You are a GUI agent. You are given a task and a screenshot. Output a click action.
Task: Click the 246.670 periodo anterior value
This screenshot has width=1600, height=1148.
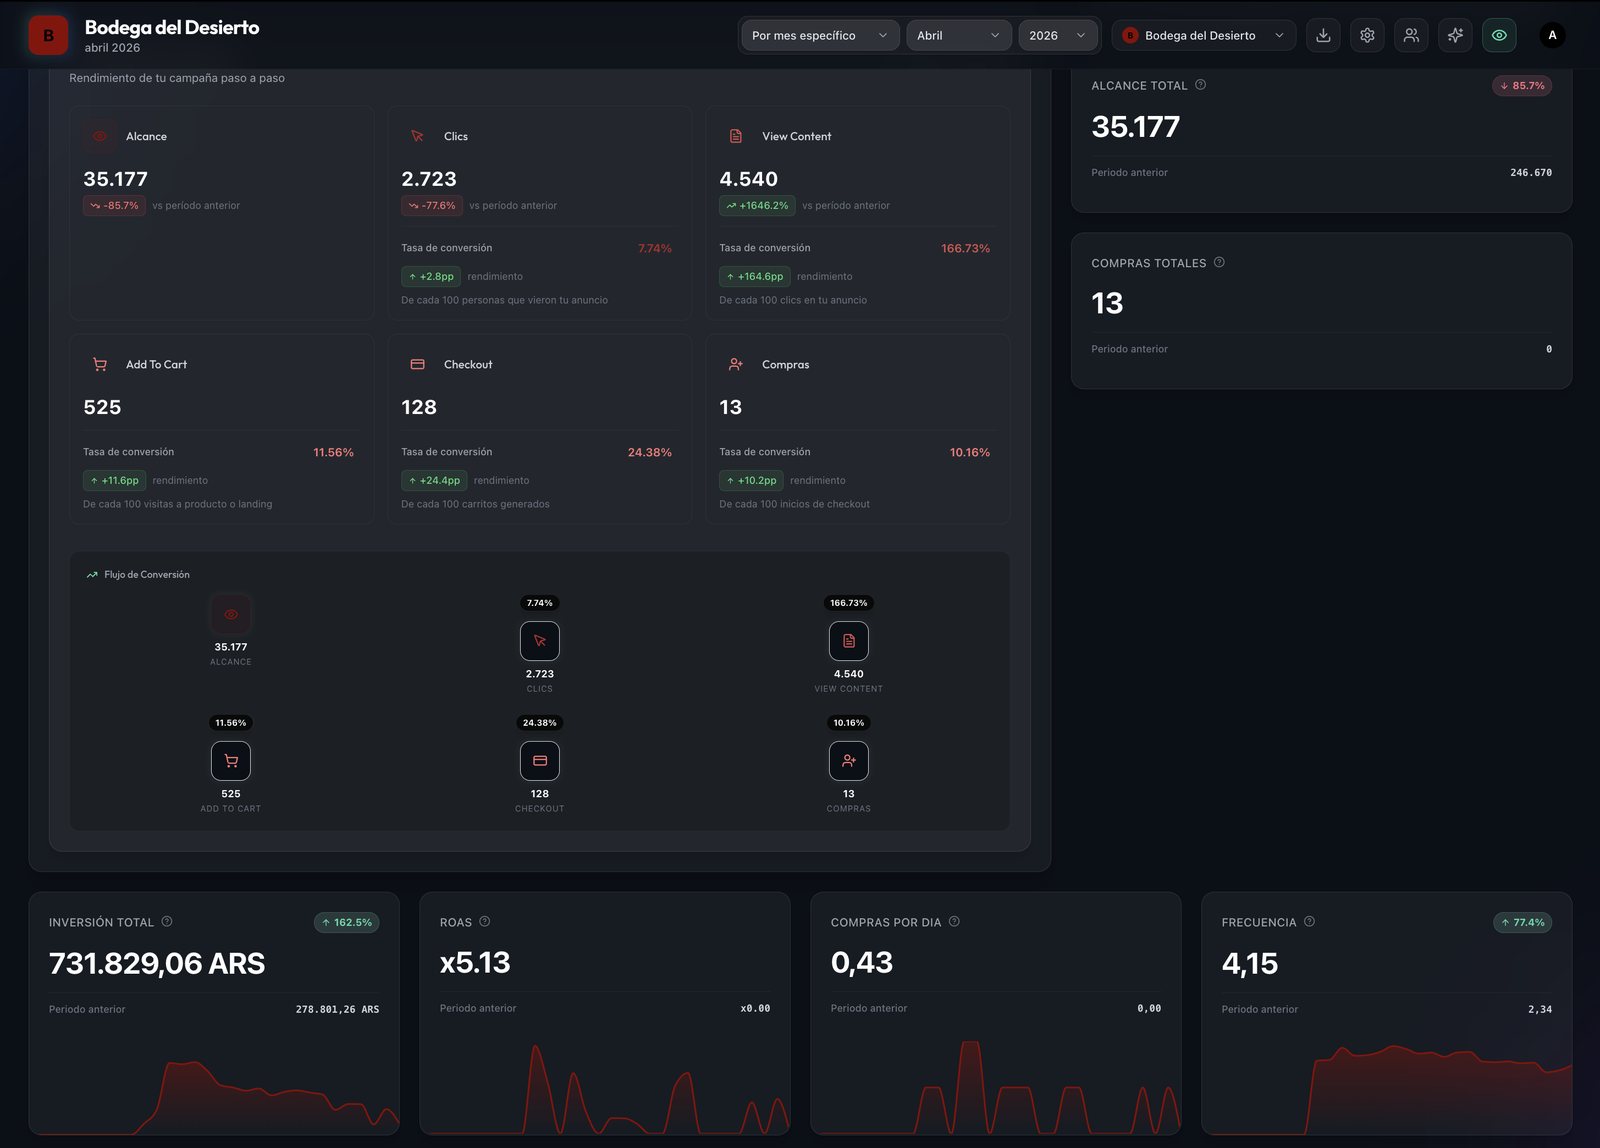coord(1531,173)
